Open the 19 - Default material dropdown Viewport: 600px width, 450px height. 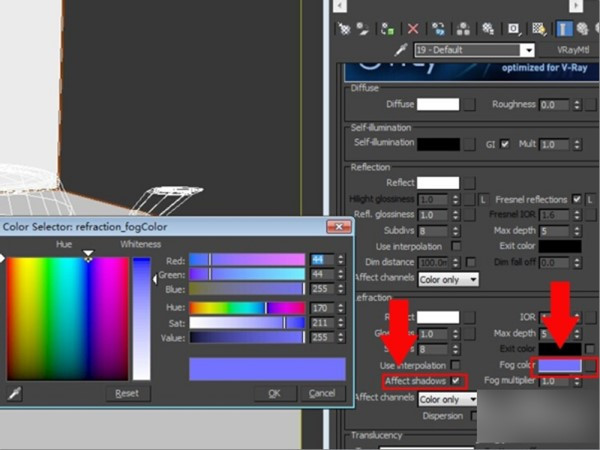coord(526,49)
